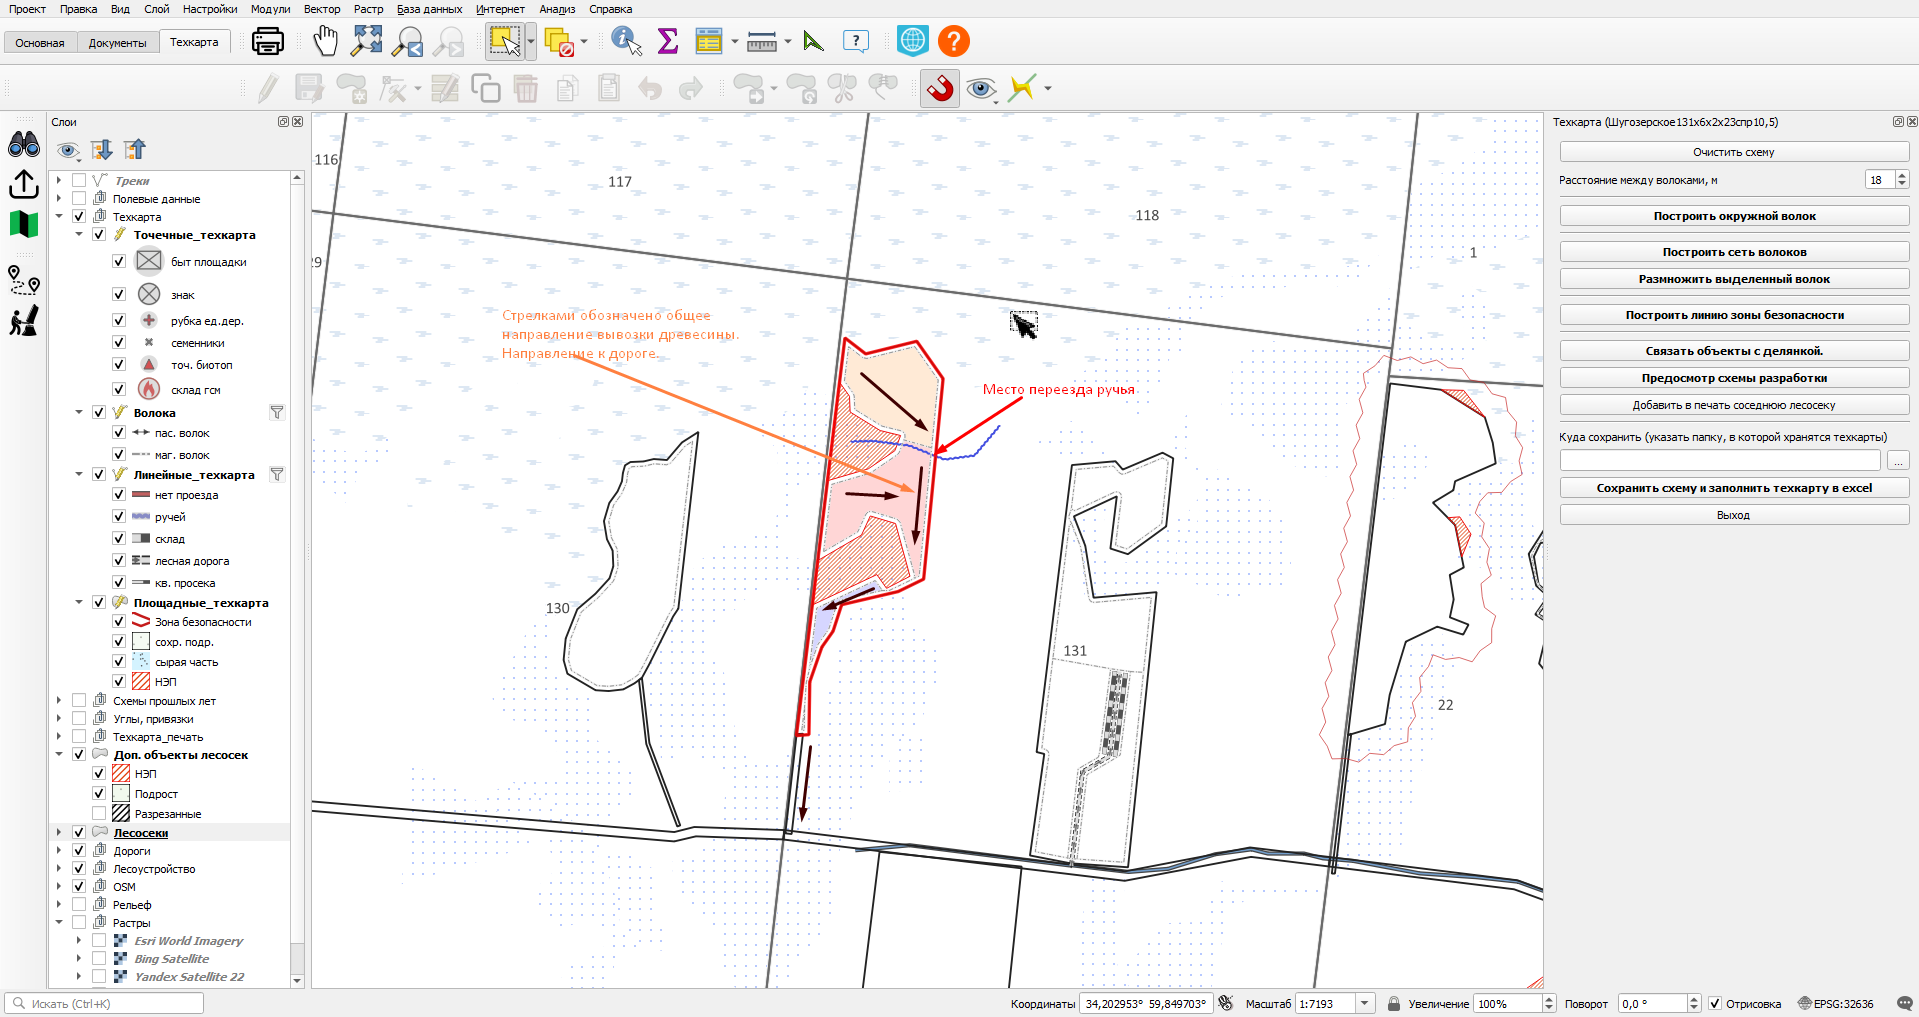
Task: Click Построить сеть волоков button
Action: tap(1734, 252)
